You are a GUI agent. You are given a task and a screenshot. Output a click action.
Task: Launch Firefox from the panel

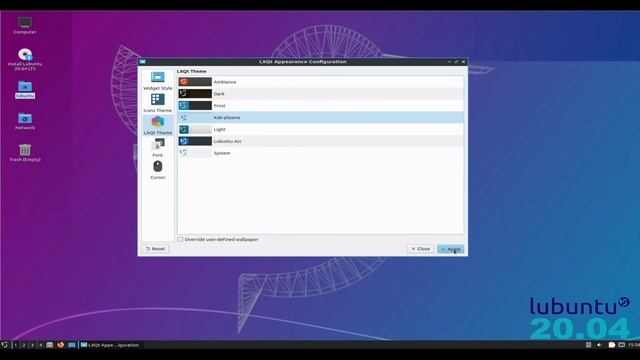pyautogui.click(x=60, y=345)
